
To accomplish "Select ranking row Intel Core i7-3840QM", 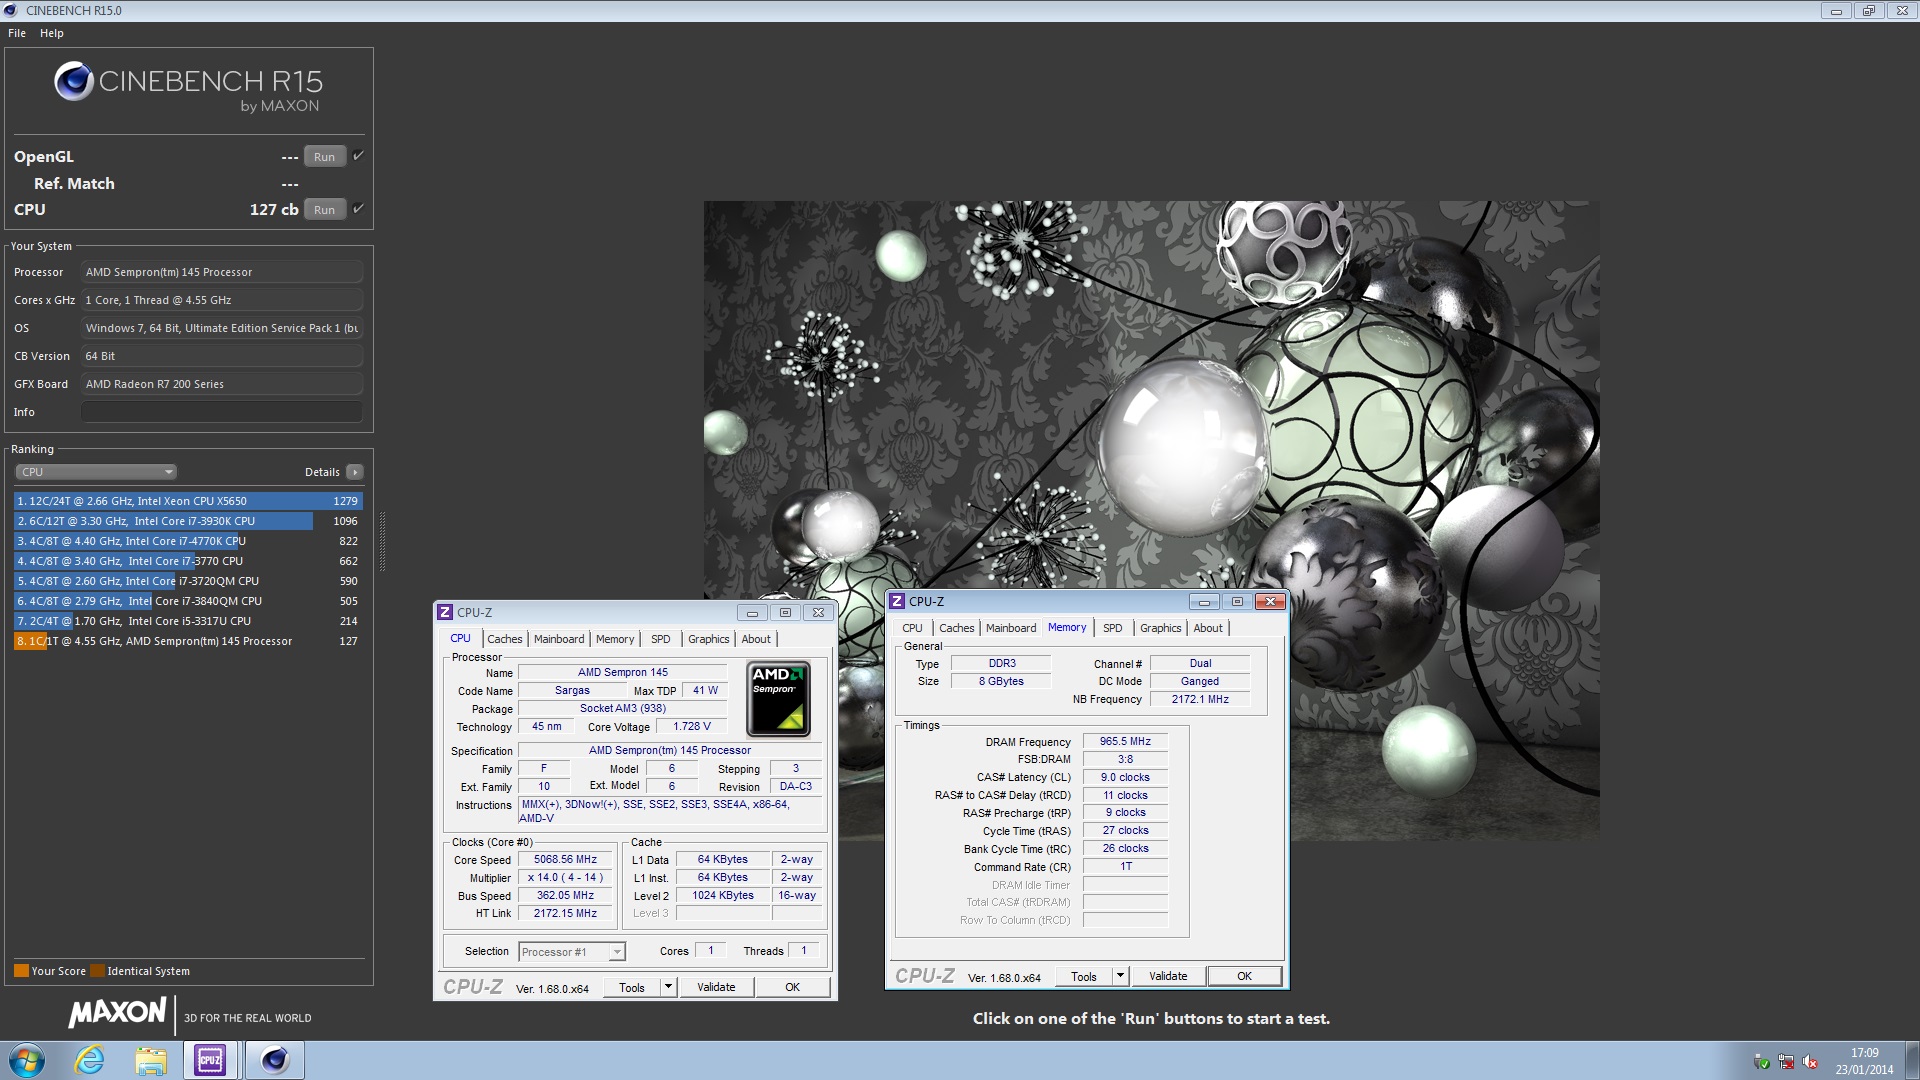I will tap(188, 601).
